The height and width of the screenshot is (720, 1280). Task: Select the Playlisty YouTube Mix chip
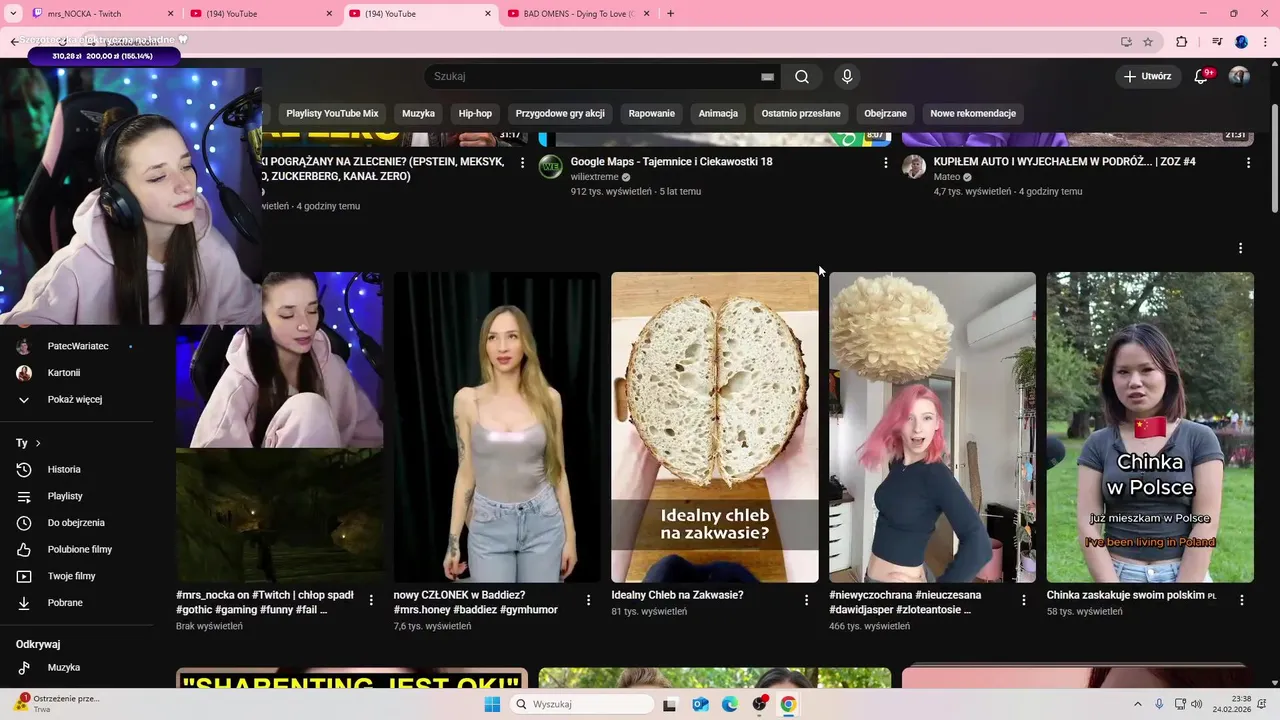click(x=332, y=114)
